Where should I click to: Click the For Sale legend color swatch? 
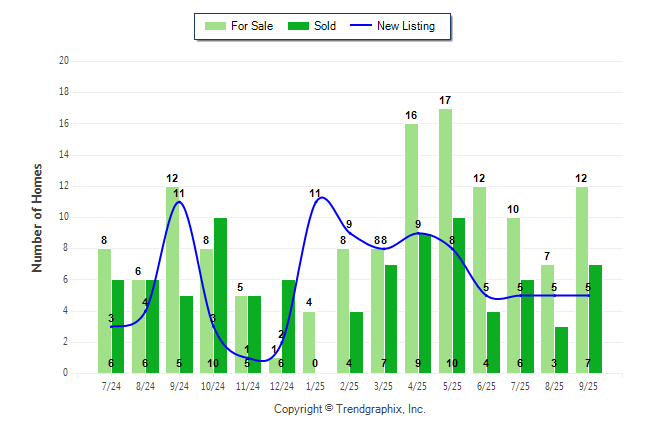click(x=215, y=26)
